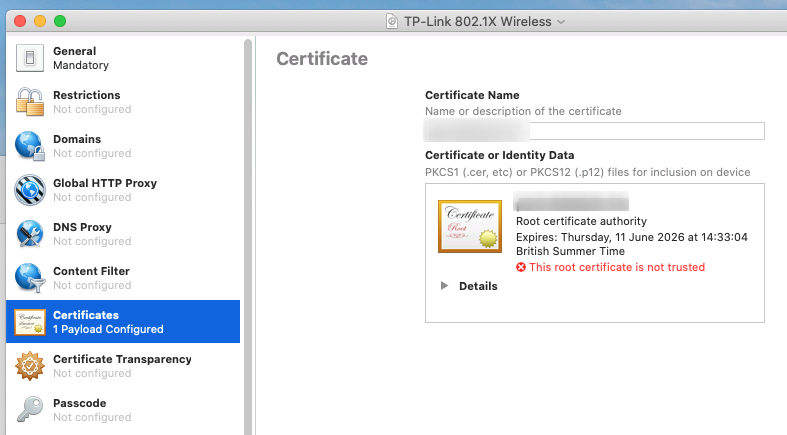The width and height of the screenshot is (787, 435).
Task: Click the 'root certificate is not trusted' warning
Action: (x=617, y=267)
